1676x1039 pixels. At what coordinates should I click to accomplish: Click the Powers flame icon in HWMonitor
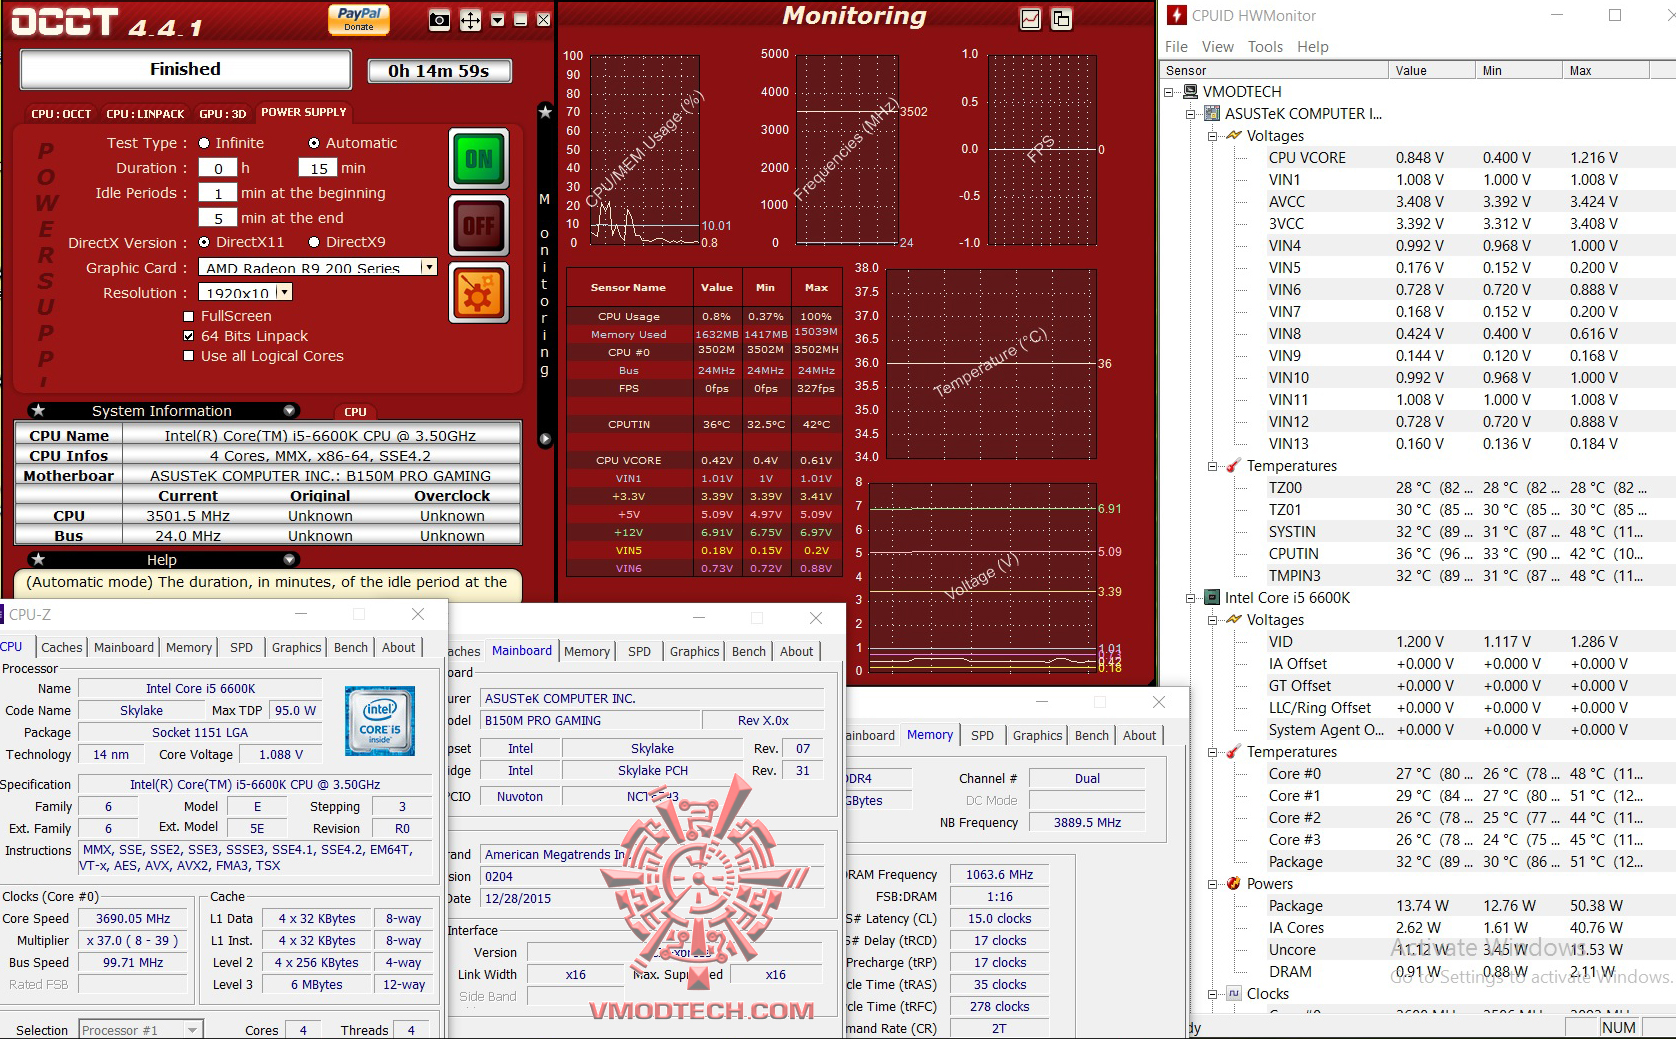(1234, 883)
